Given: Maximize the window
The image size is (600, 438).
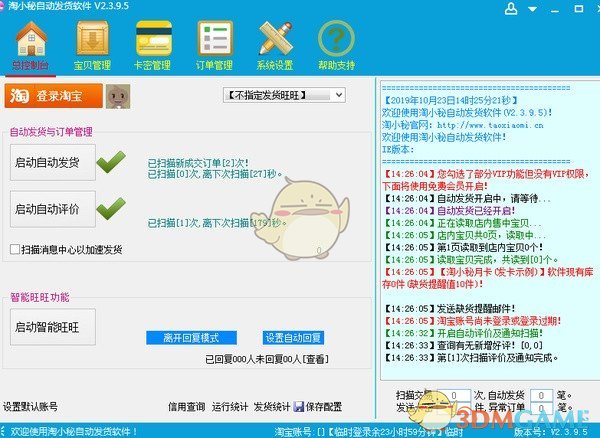Looking at the screenshot, I should click(x=579, y=8).
